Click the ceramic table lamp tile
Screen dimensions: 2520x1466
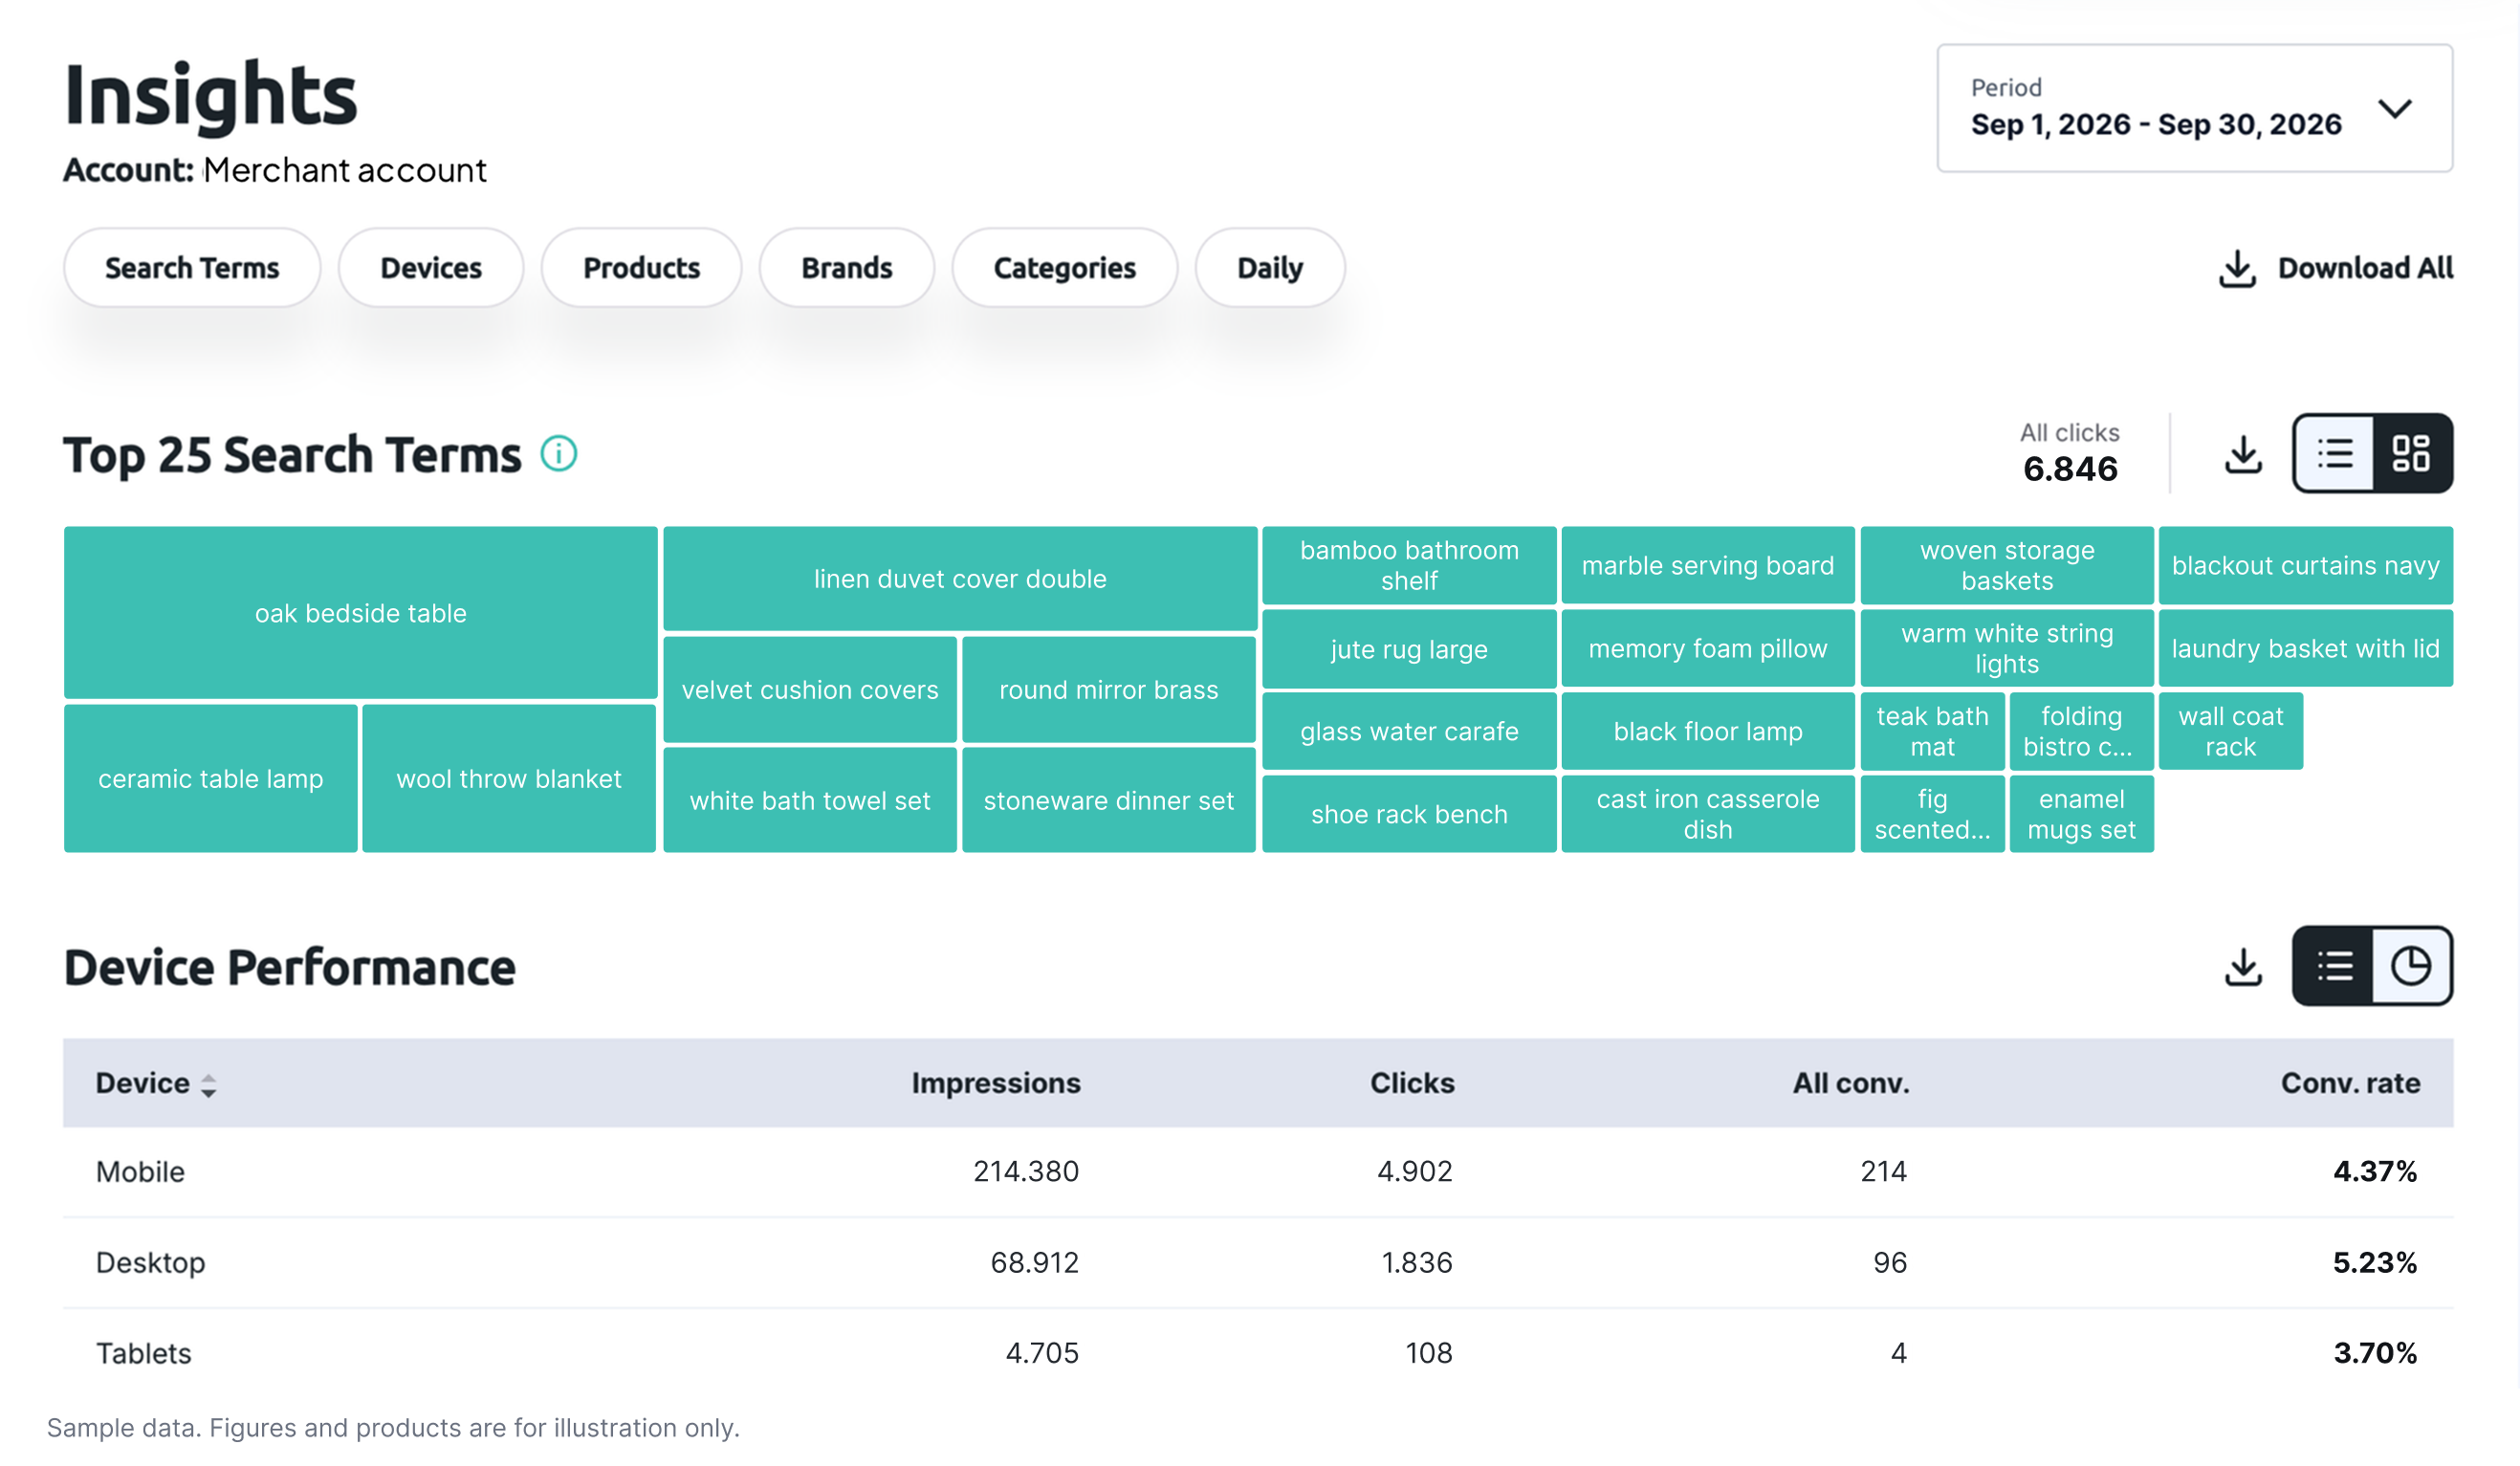click(211, 779)
